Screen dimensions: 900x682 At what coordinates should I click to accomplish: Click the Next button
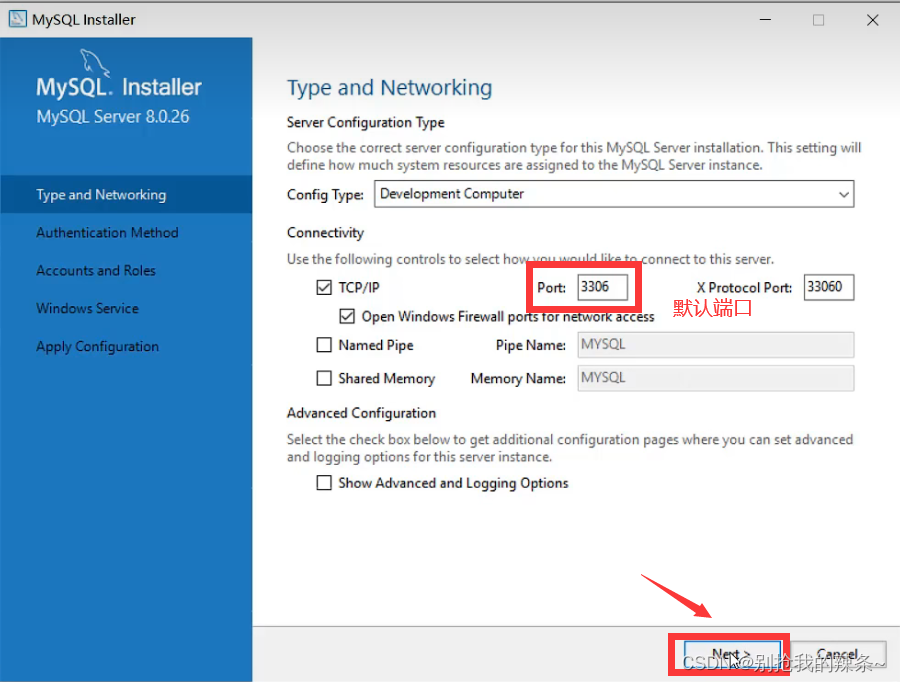point(732,654)
